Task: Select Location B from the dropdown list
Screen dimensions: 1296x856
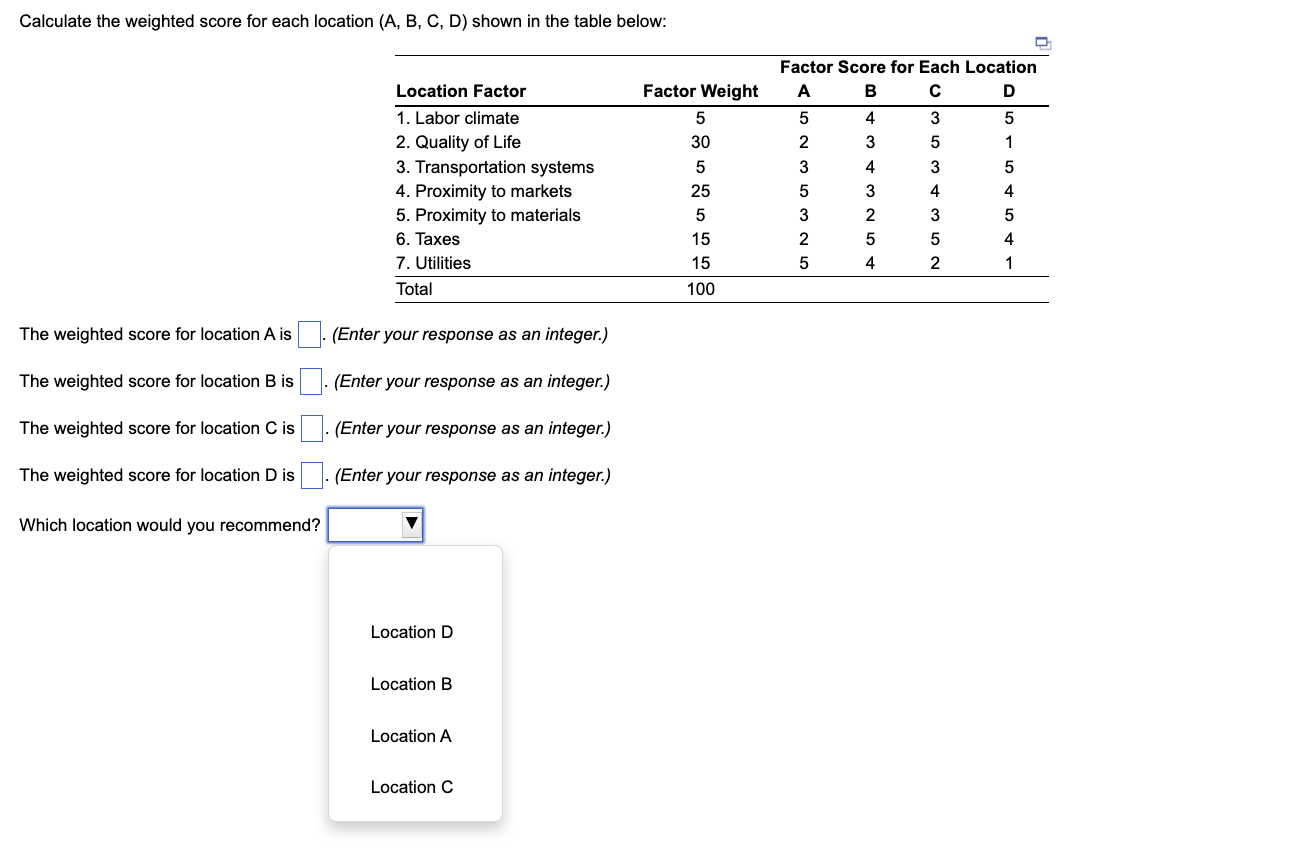Action: [411, 684]
